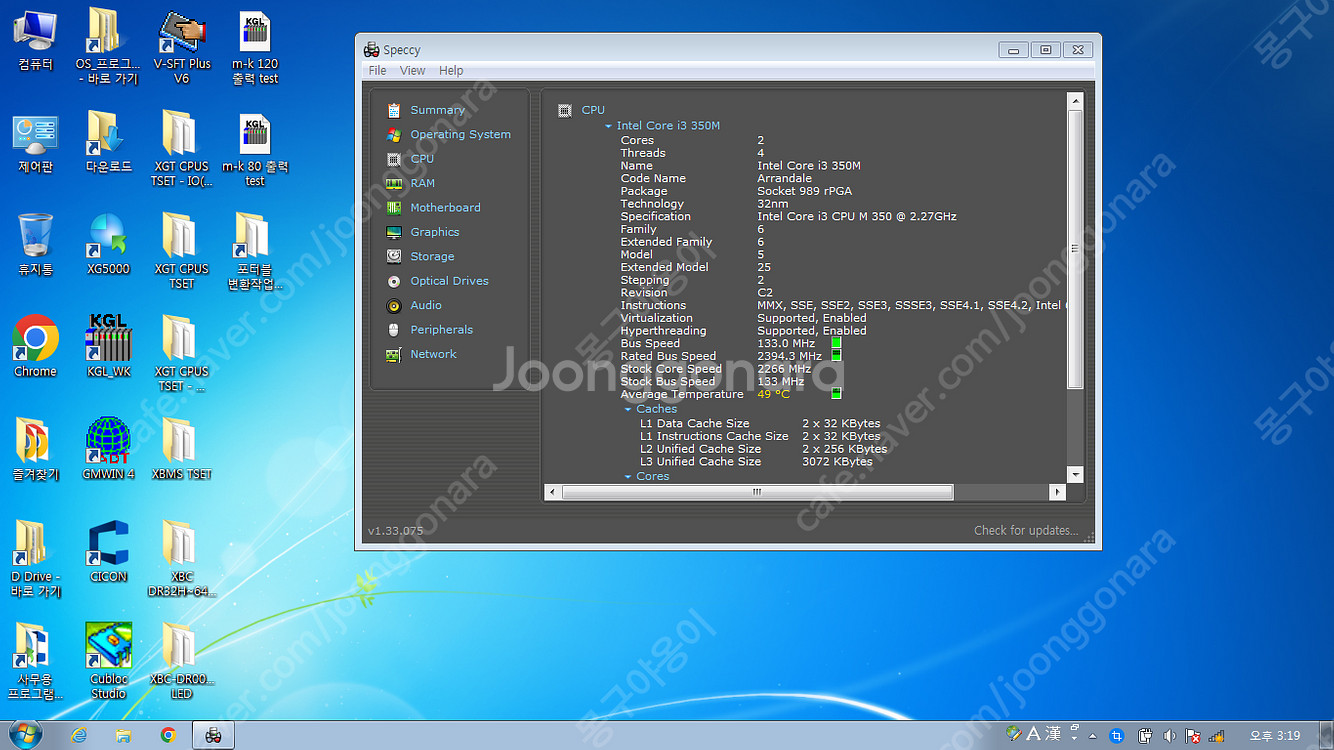Click the horizontal scrollbar thumb
This screenshot has width=1334, height=750.
click(x=757, y=492)
